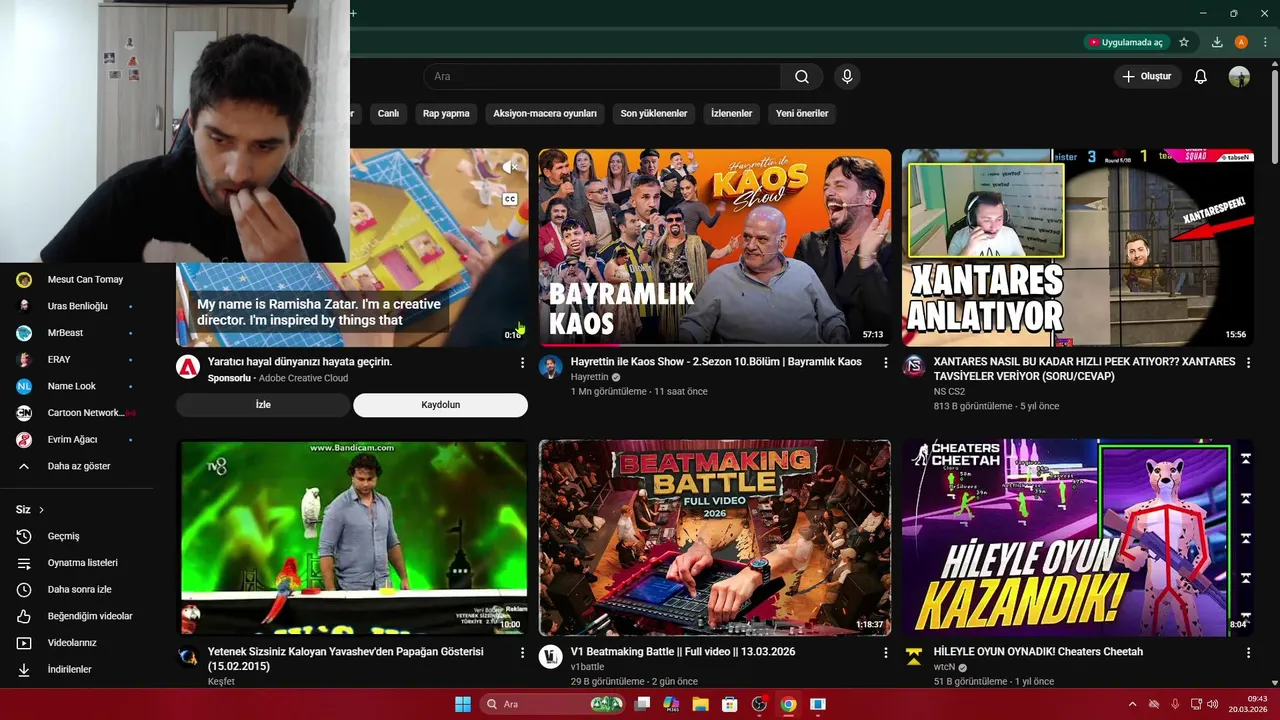Viewport: 1280px width, 720px height.
Task: Toggle mute on the Adobe ad preview
Action: pos(510,167)
